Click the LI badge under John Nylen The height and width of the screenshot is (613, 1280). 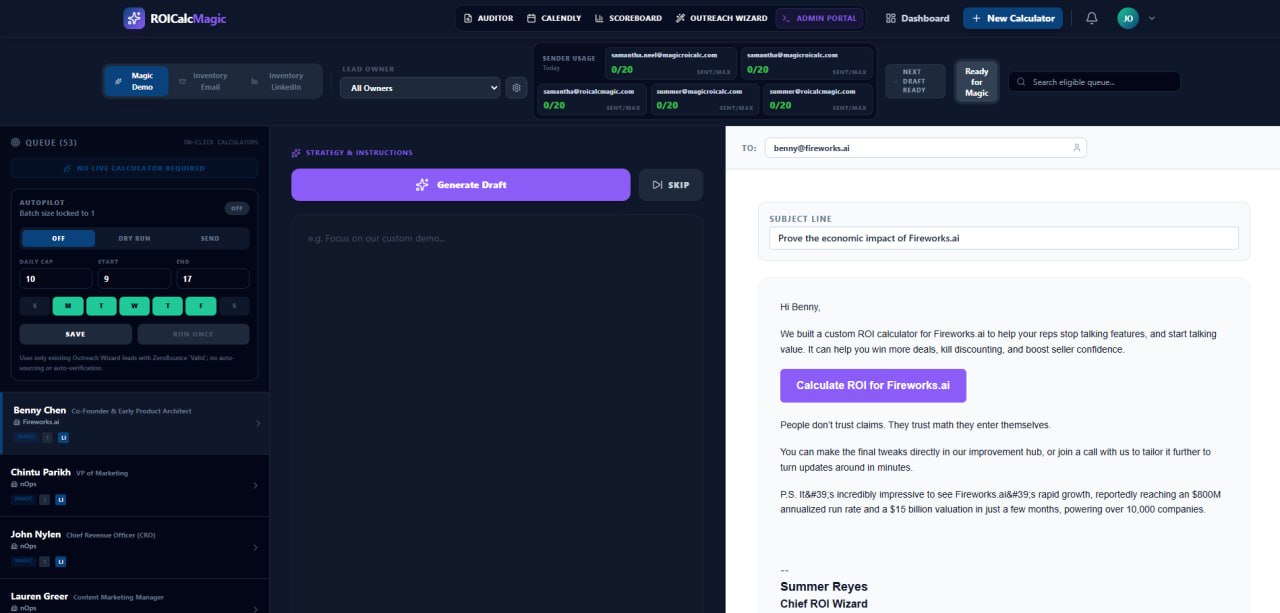pos(60,562)
